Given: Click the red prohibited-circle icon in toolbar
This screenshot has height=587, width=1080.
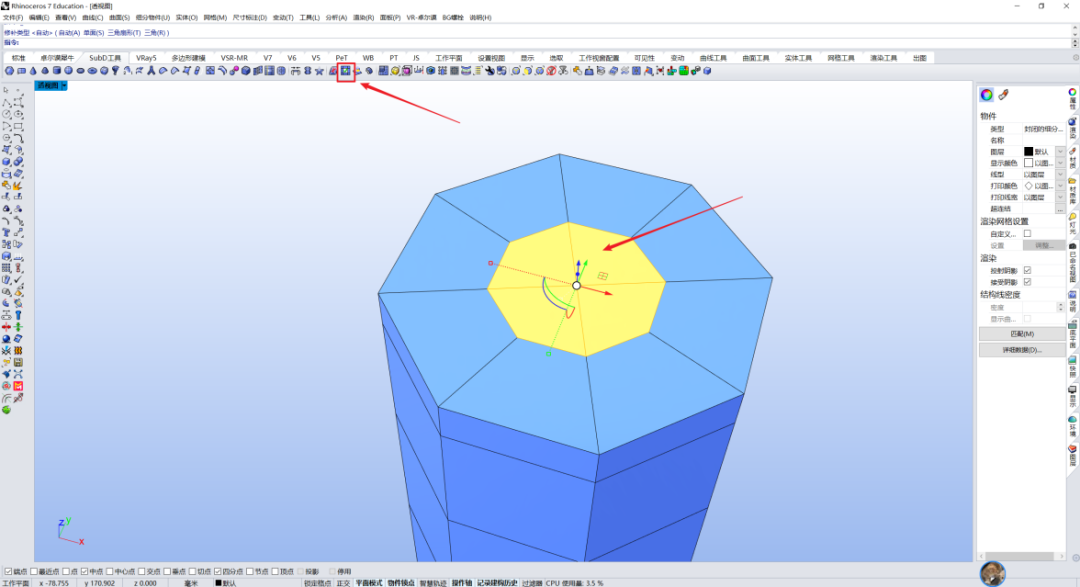Looking at the screenshot, I should (x=551, y=70).
